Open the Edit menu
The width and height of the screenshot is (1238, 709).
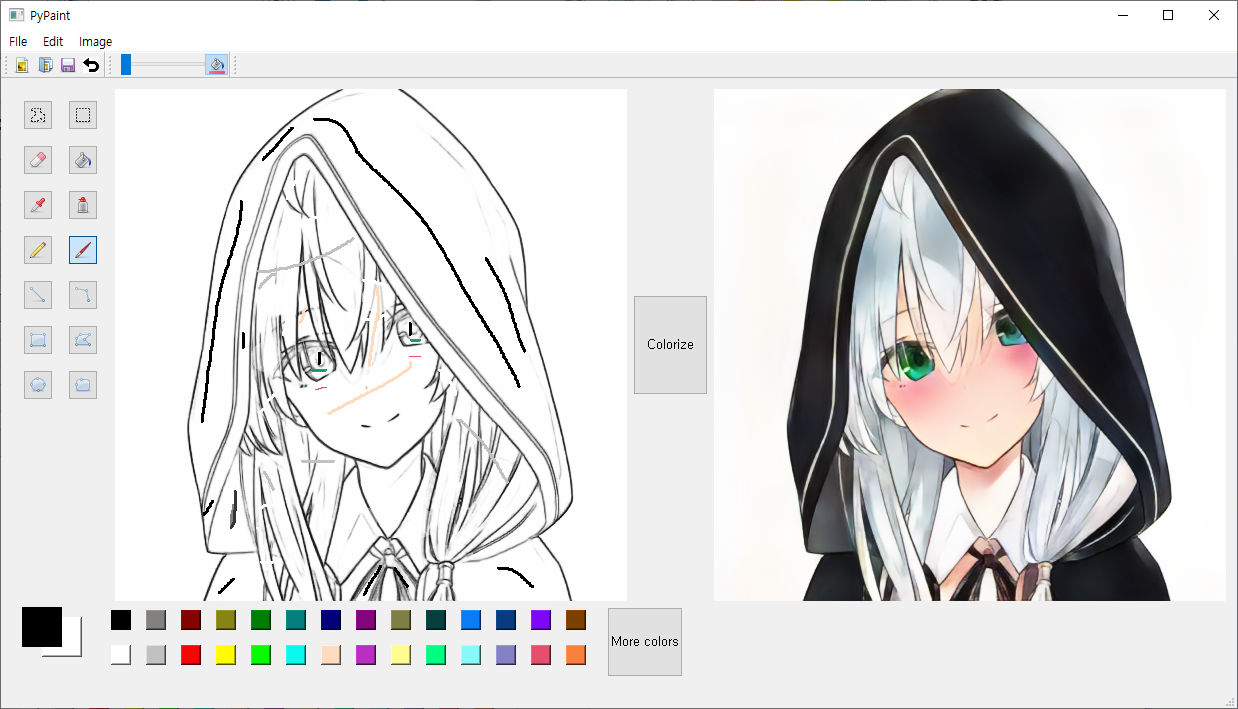(x=53, y=42)
